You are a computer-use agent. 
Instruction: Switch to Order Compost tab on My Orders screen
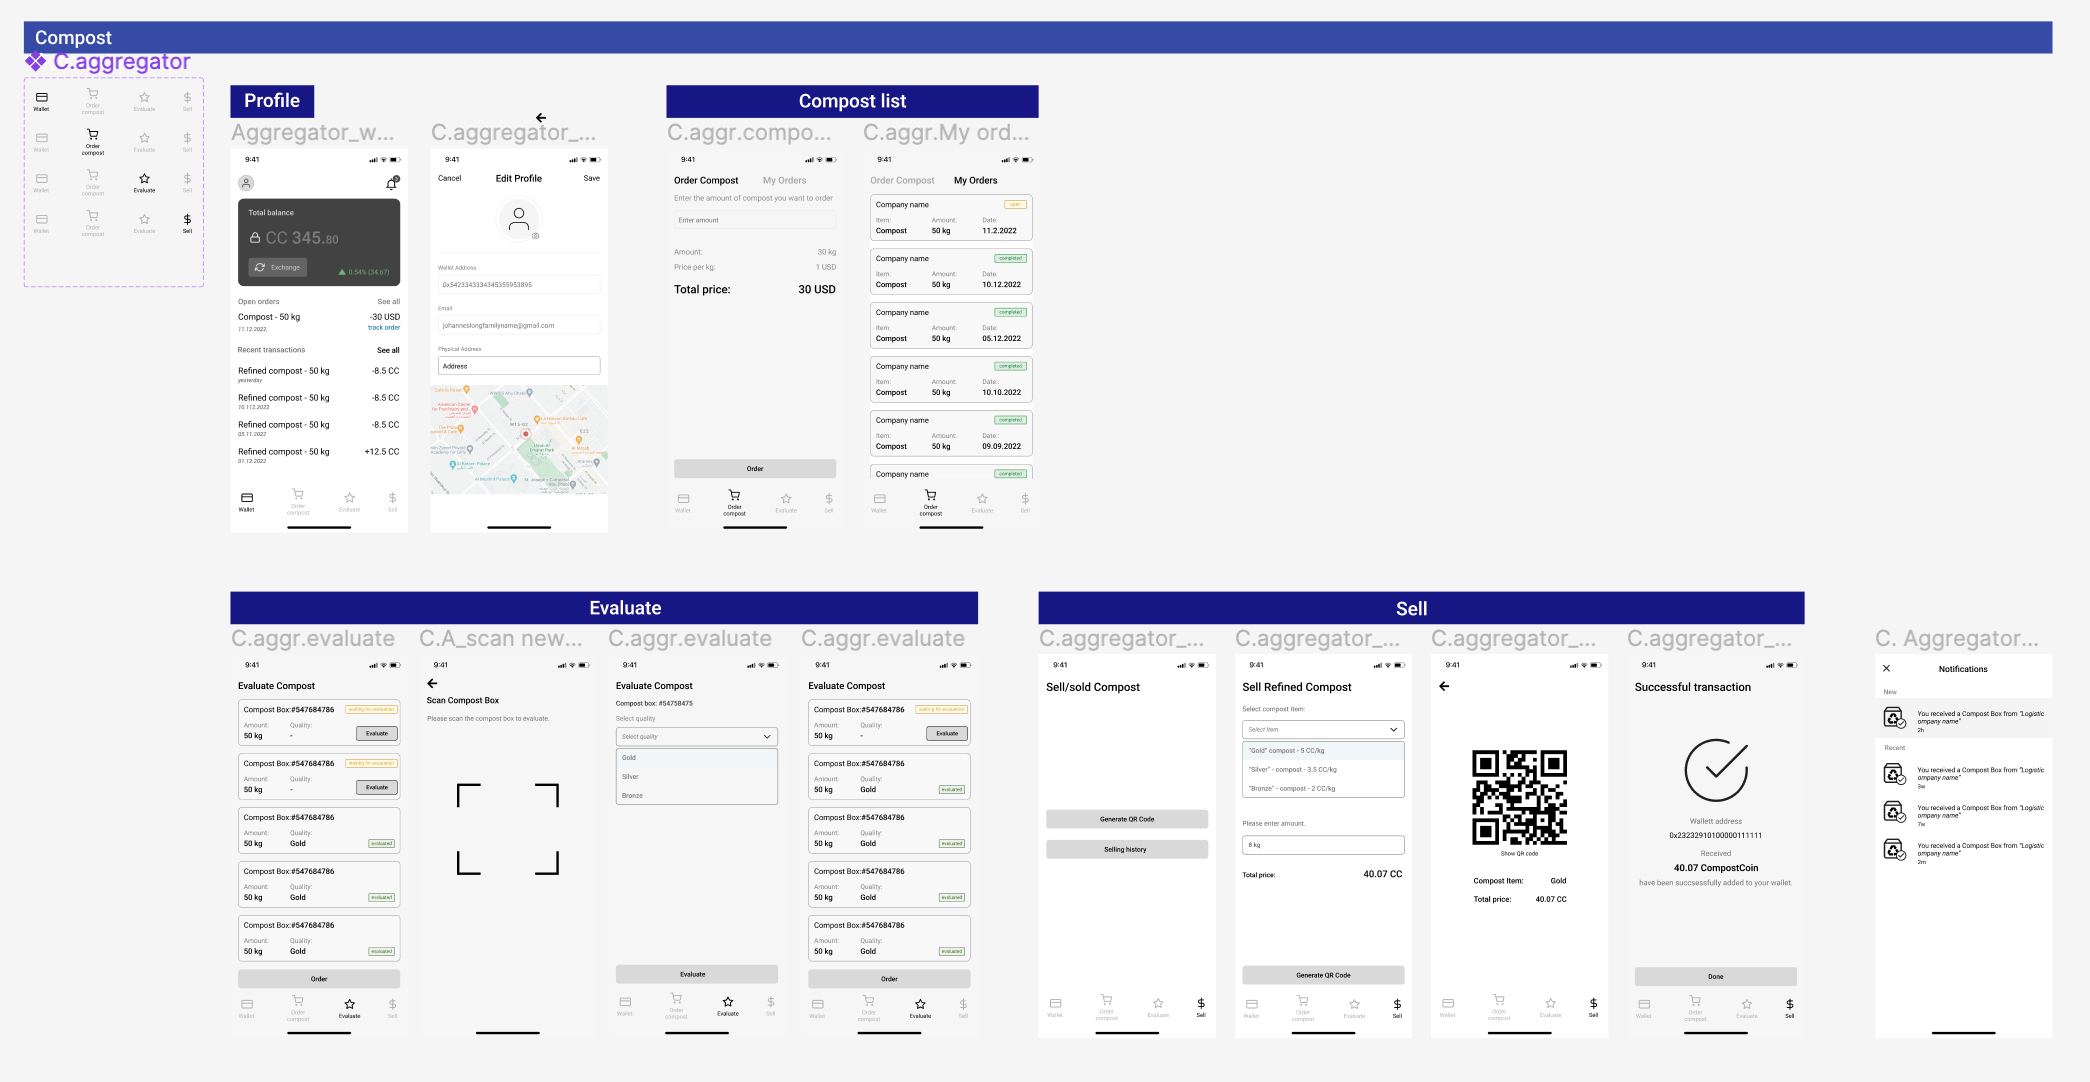click(x=902, y=181)
